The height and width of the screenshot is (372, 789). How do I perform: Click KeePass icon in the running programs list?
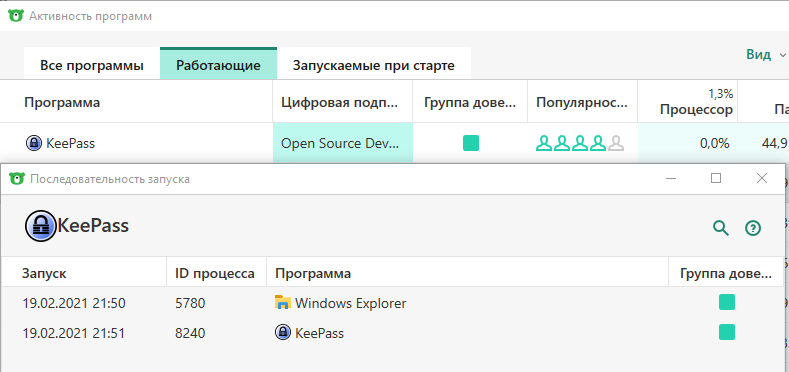34,143
